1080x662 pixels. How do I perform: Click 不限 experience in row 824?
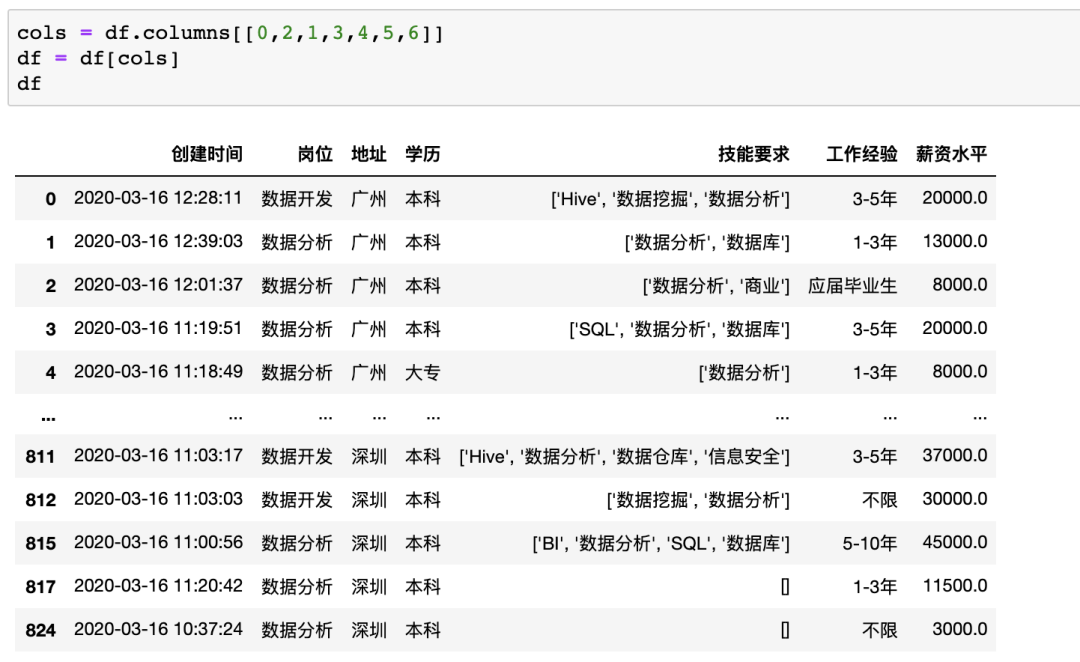880,630
